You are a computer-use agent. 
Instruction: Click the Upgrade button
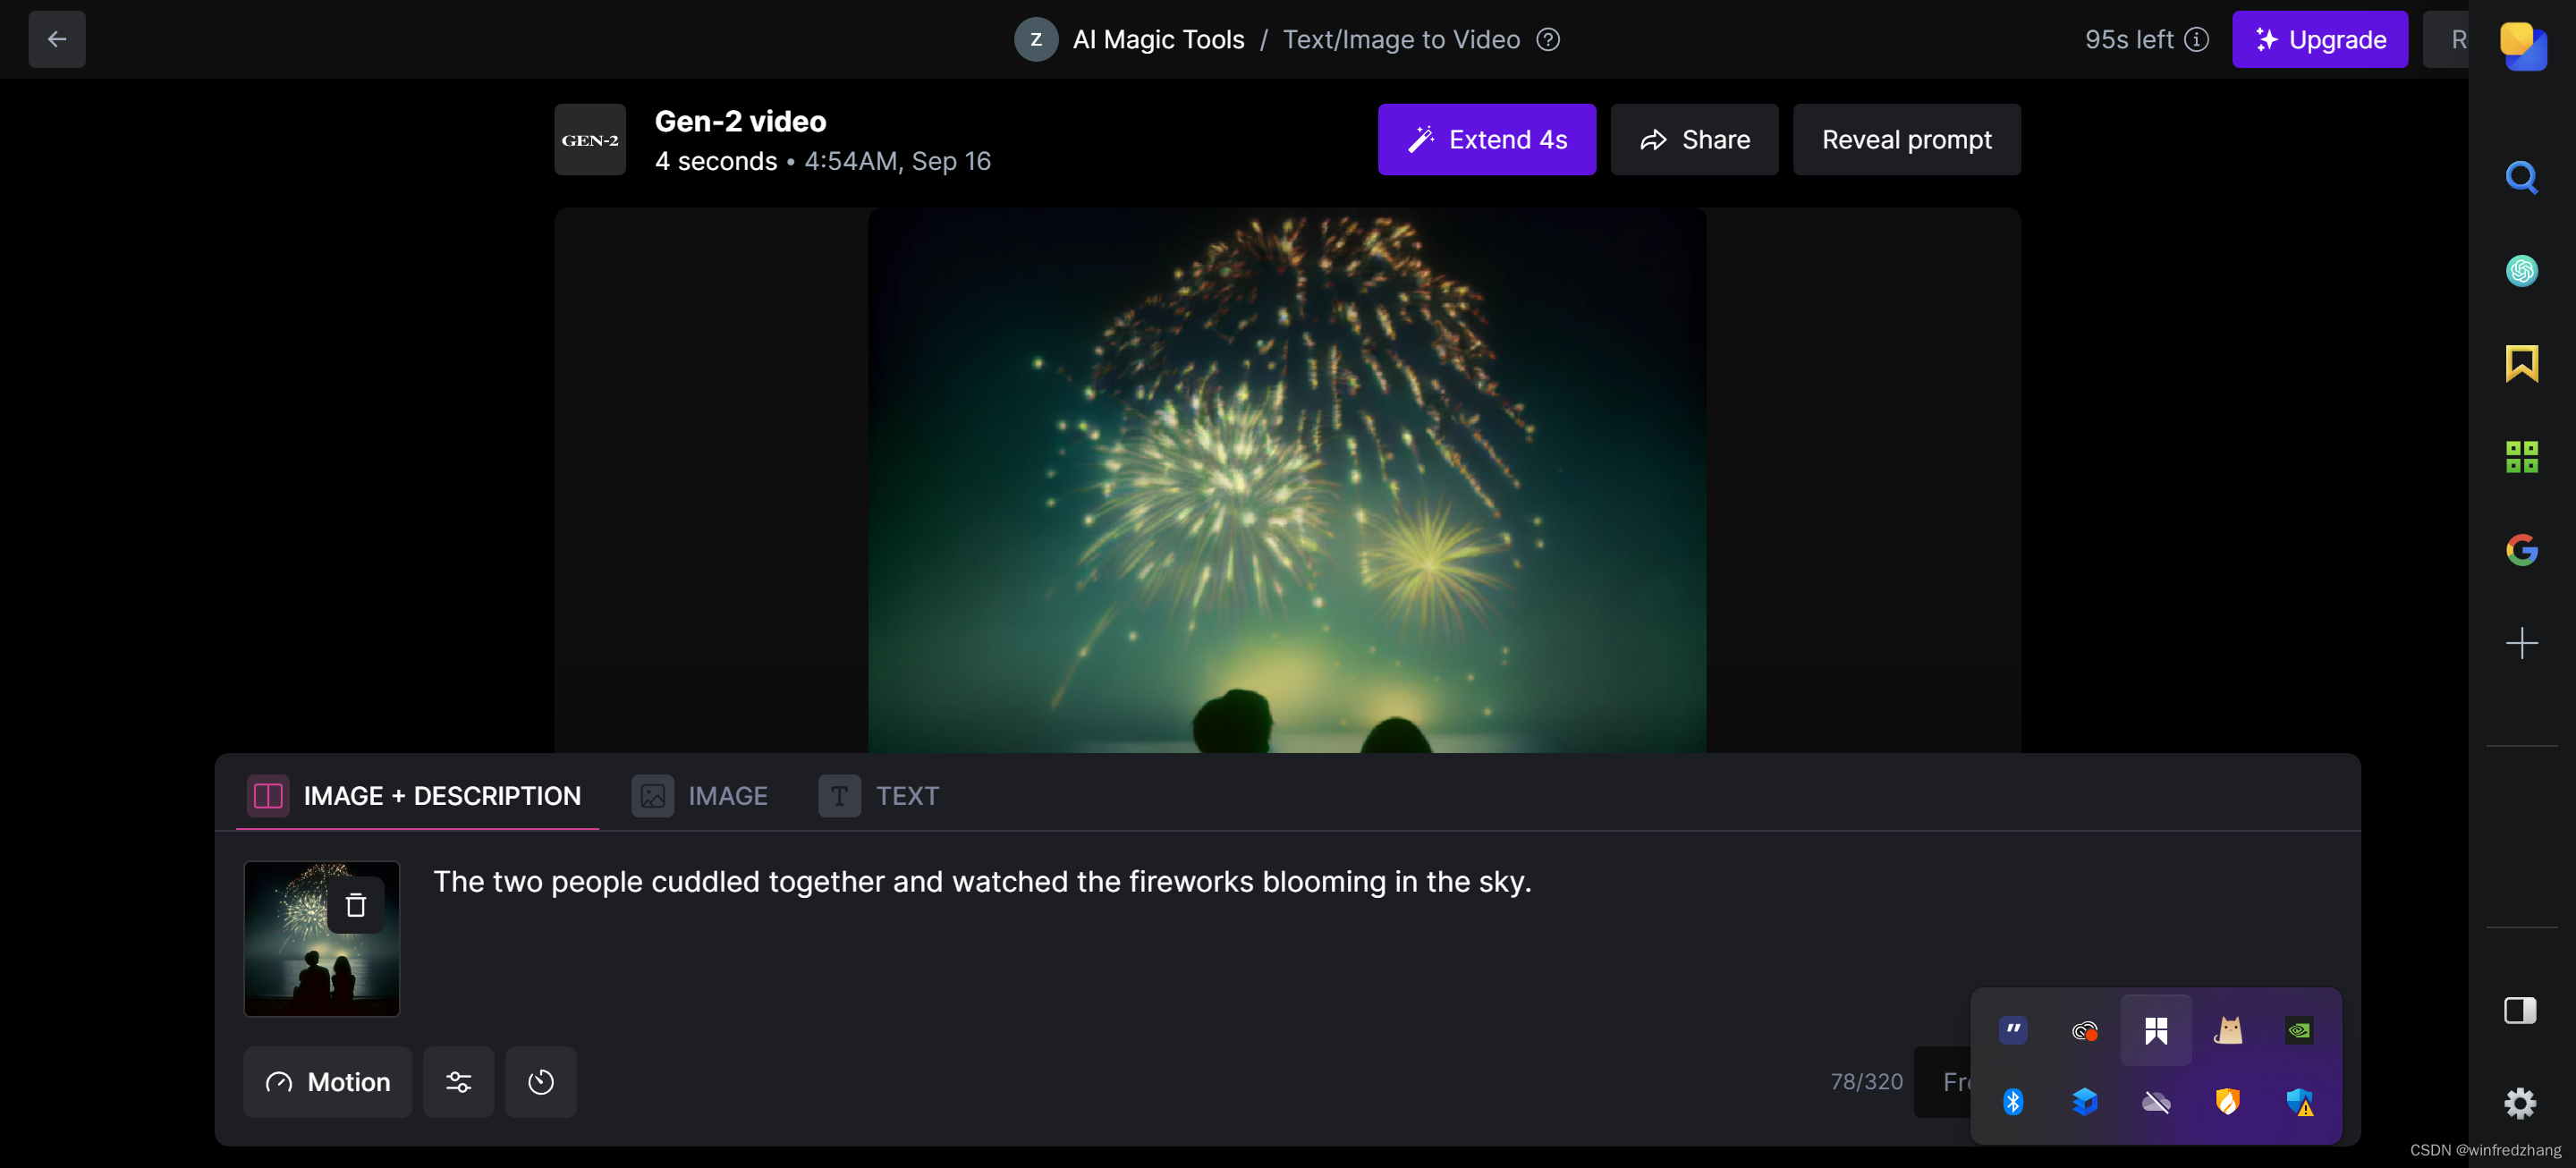click(2320, 39)
